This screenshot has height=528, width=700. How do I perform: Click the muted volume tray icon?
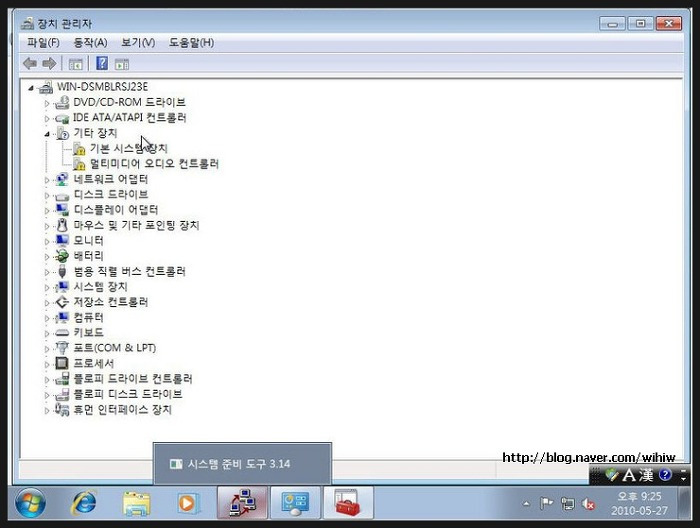point(588,504)
